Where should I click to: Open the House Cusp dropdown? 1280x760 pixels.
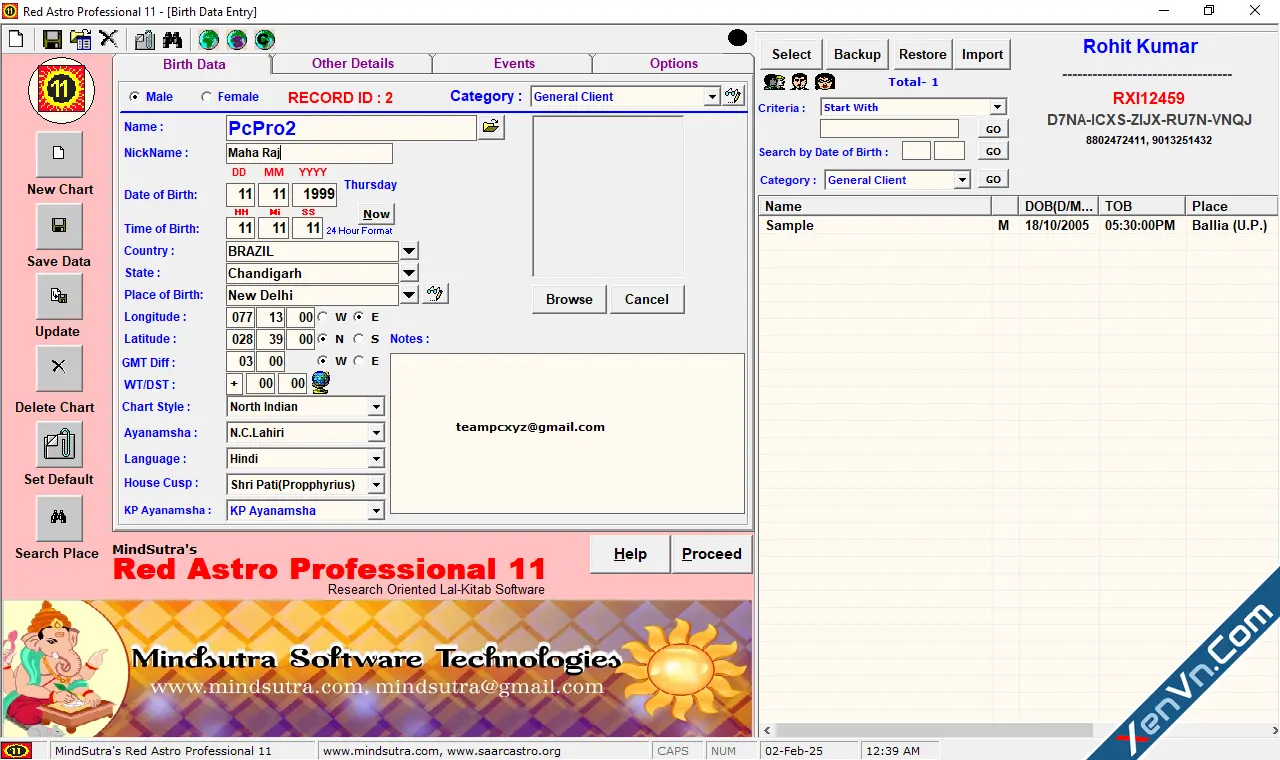376,485
